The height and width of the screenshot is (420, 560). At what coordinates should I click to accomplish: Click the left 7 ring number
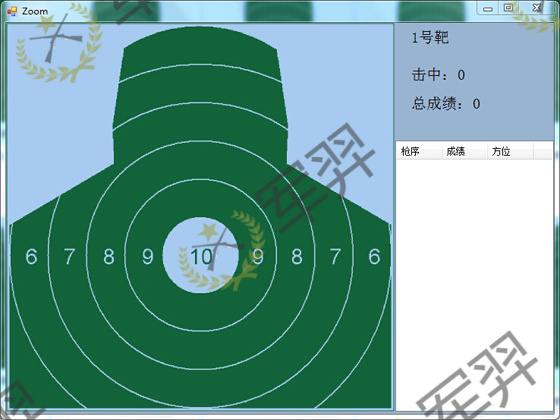pos(69,256)
